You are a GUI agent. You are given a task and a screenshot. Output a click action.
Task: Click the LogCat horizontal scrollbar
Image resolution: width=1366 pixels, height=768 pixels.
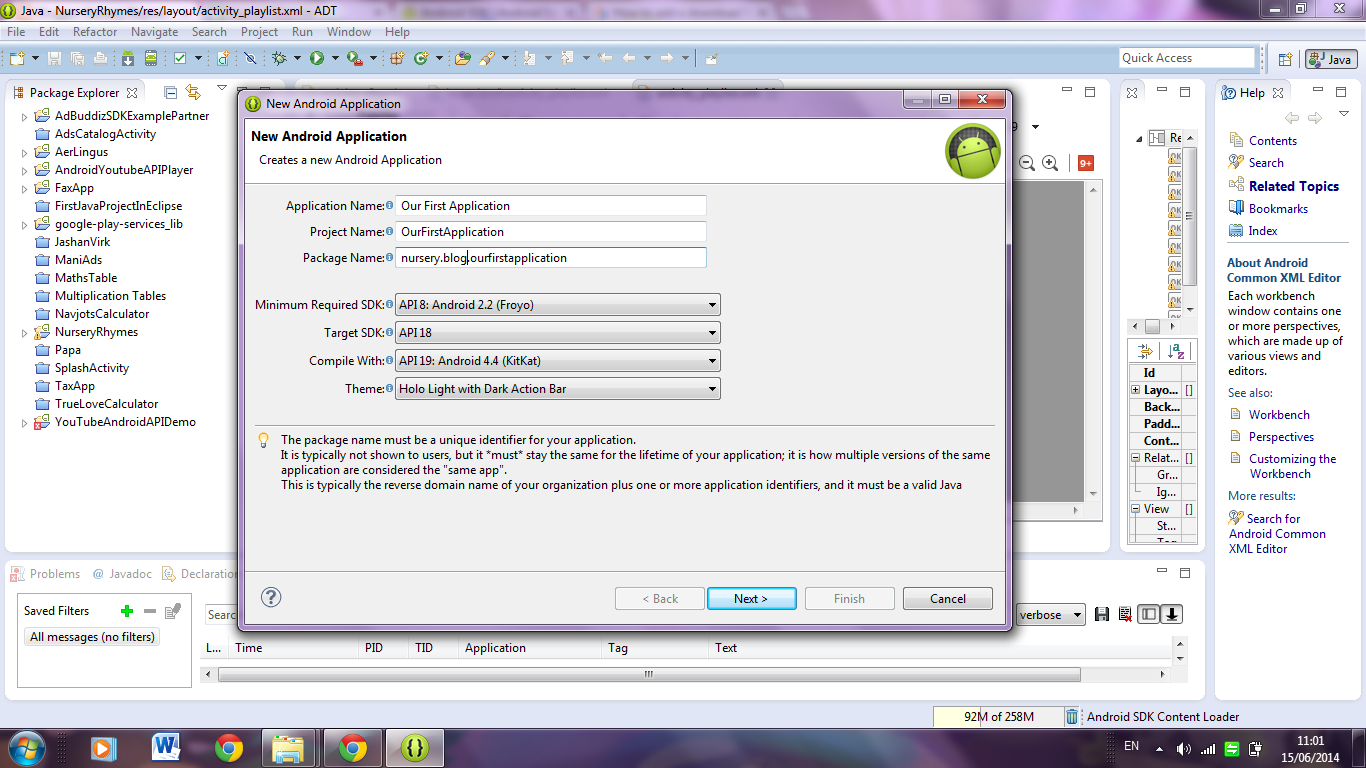click(x=648, y=675)
